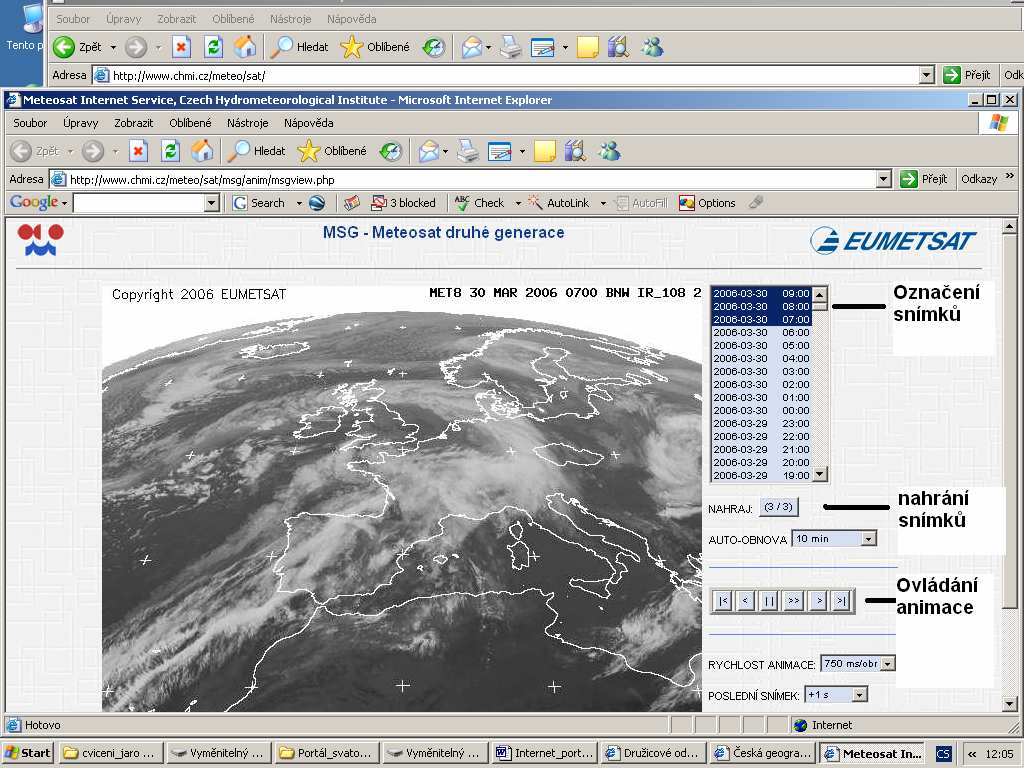Screen dimensions: 1024x768
Task: Click Google toolbar highlighter pen icon
Action: pyautogui.click(x=756, y=203)
